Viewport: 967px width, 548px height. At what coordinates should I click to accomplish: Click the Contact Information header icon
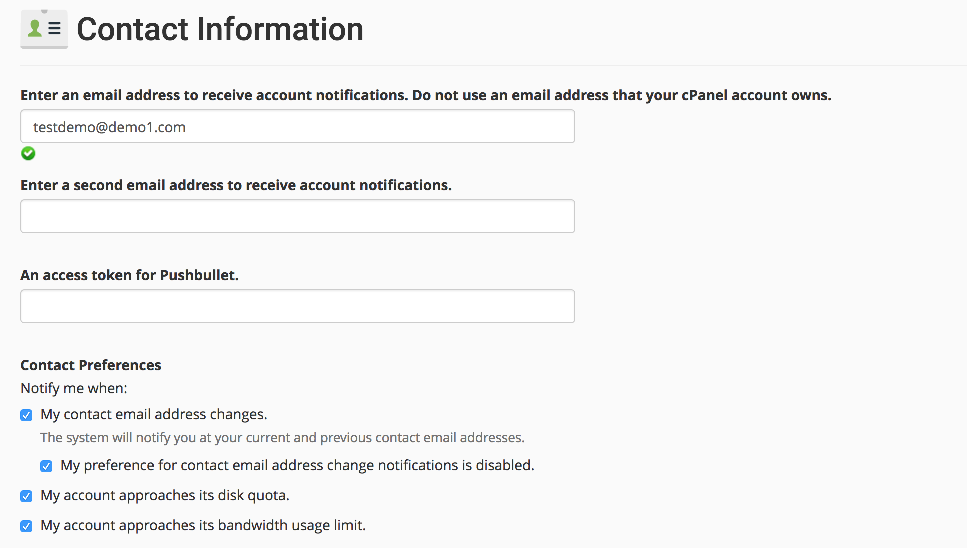click(44, 29)
